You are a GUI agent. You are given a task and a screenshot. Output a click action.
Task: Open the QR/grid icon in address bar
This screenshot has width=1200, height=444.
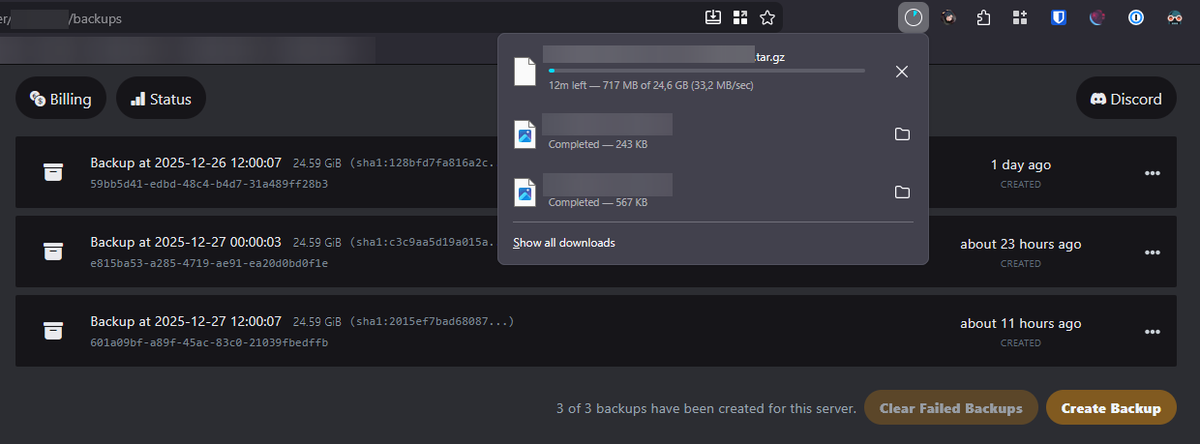tap(740, 17)
